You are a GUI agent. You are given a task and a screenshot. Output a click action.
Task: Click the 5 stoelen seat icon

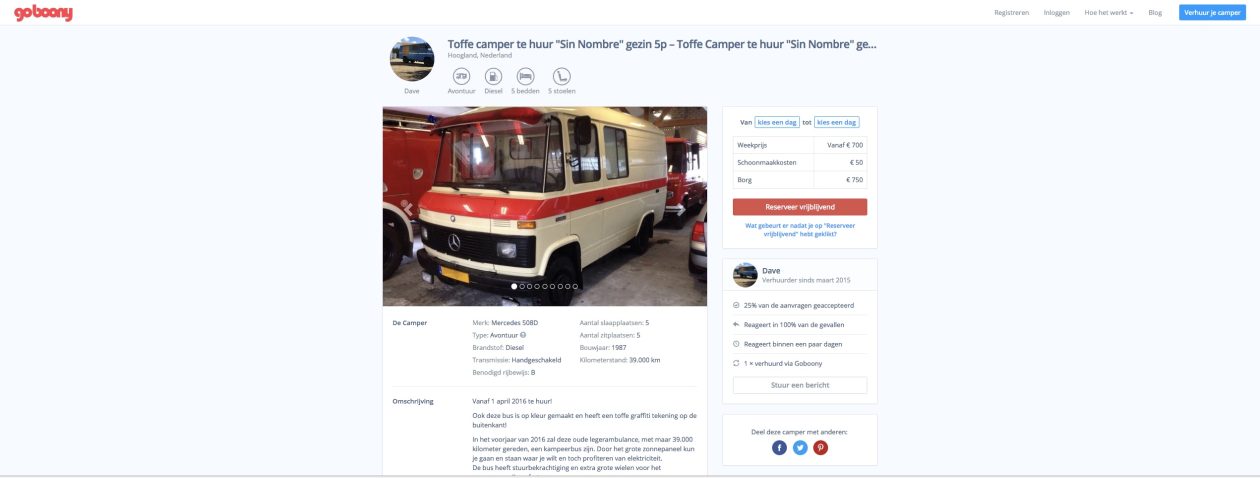[561, 75]
